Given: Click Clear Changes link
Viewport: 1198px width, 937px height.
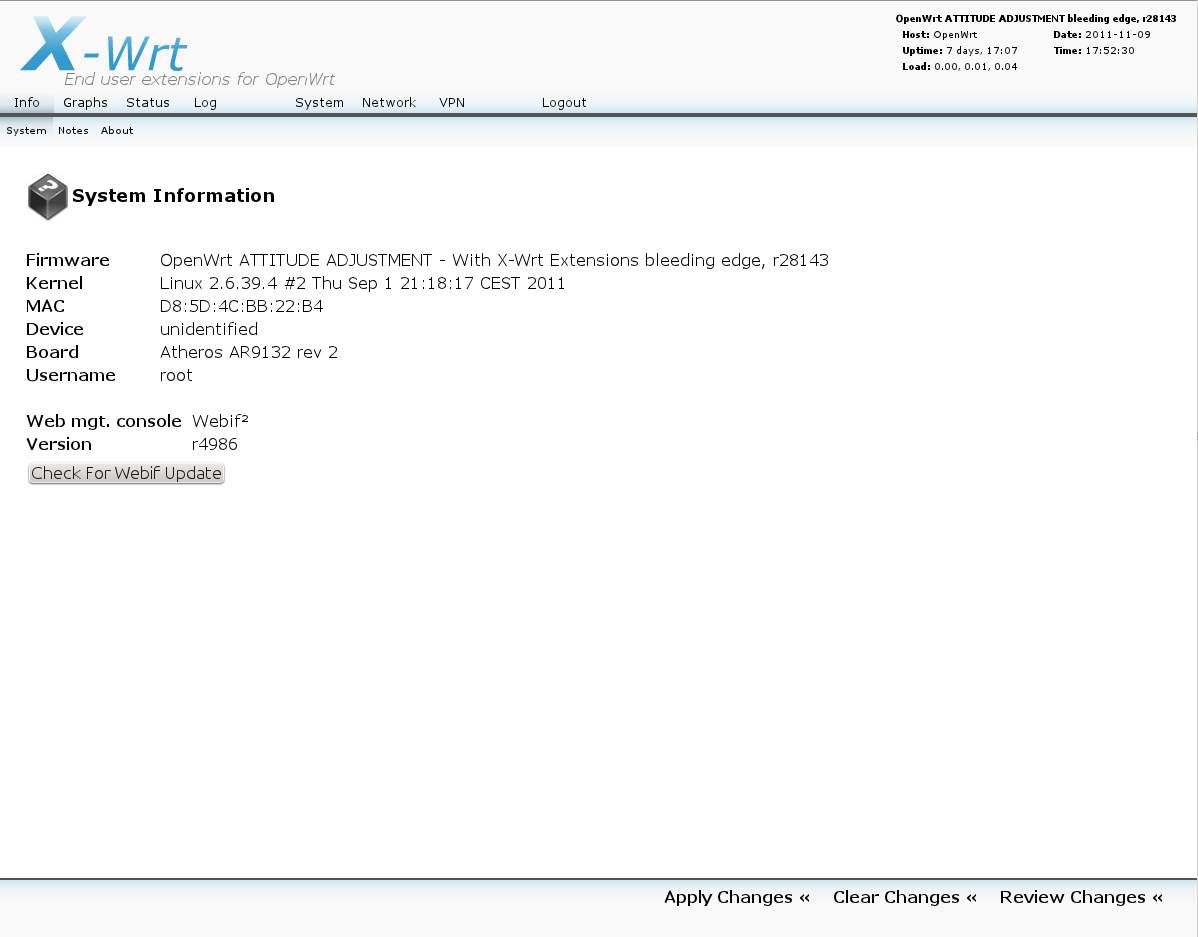Looking at the screenshot, I should pyautogui.click(x=905, y=897).
